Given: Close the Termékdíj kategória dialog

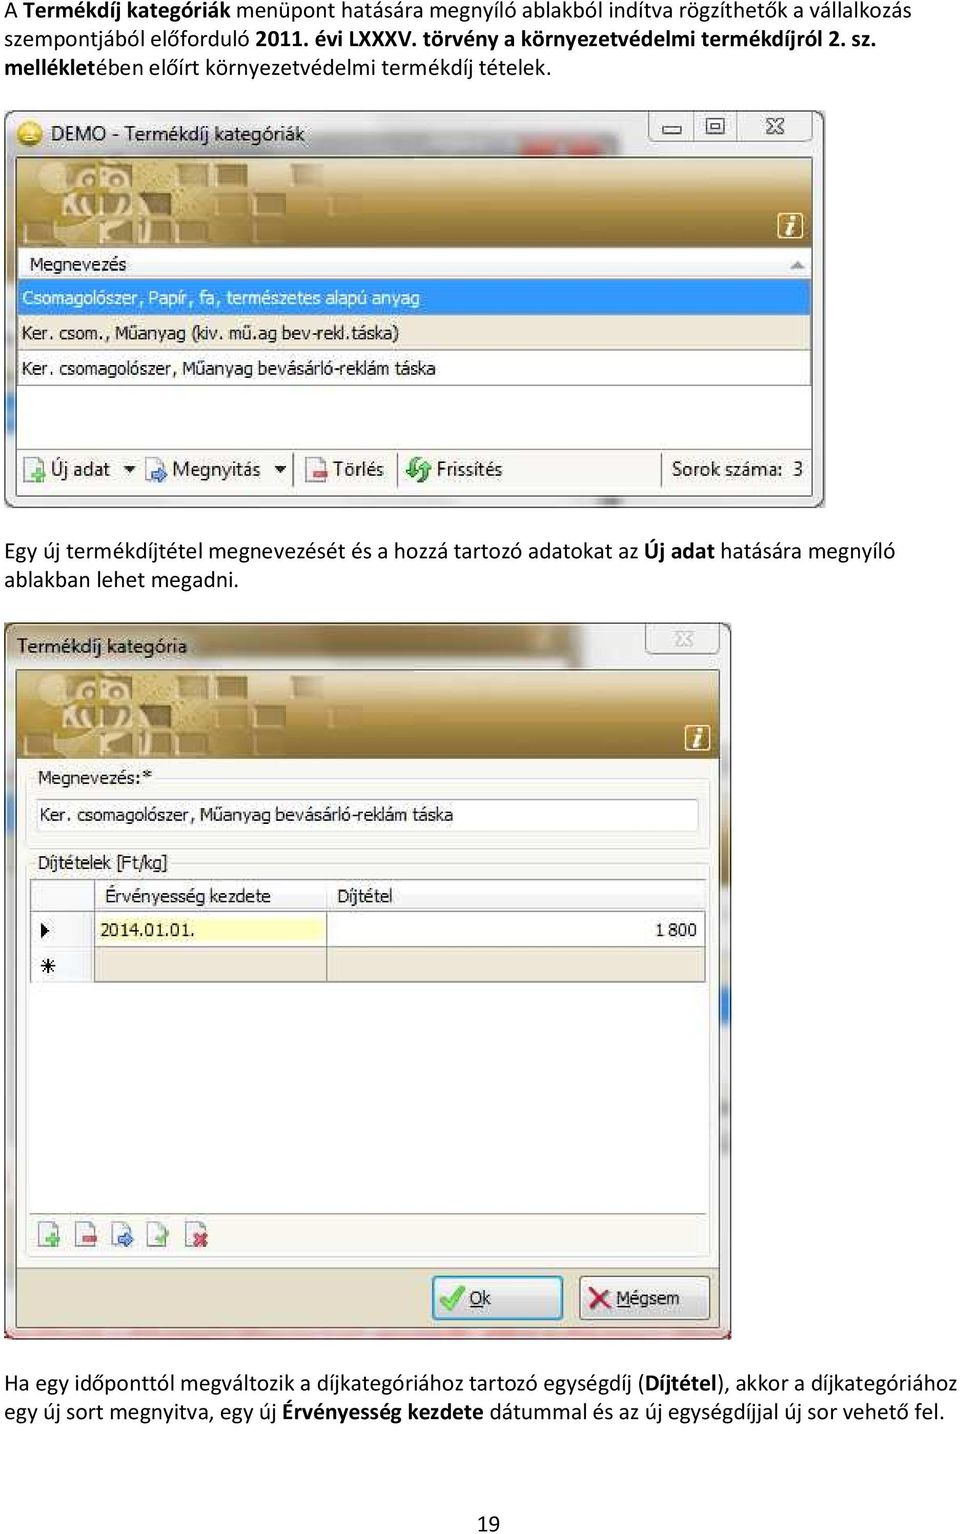Looking at the screenshot, I should tap(683, 639).
